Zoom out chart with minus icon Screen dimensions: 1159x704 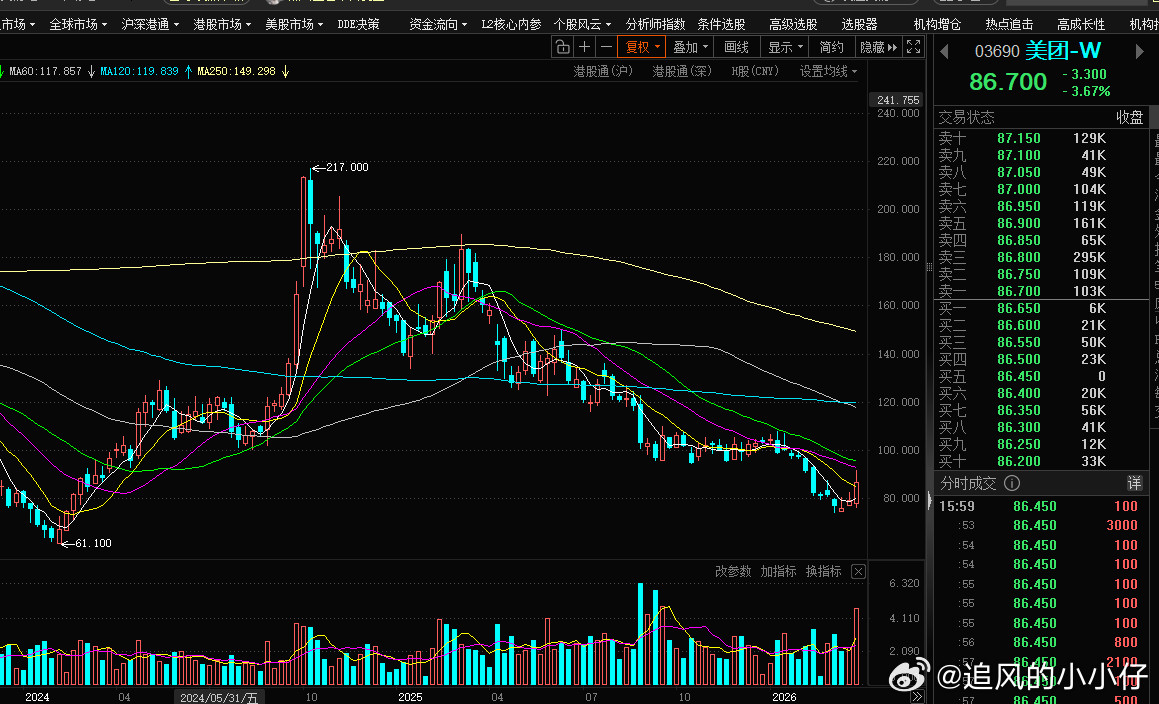point(607,47)
